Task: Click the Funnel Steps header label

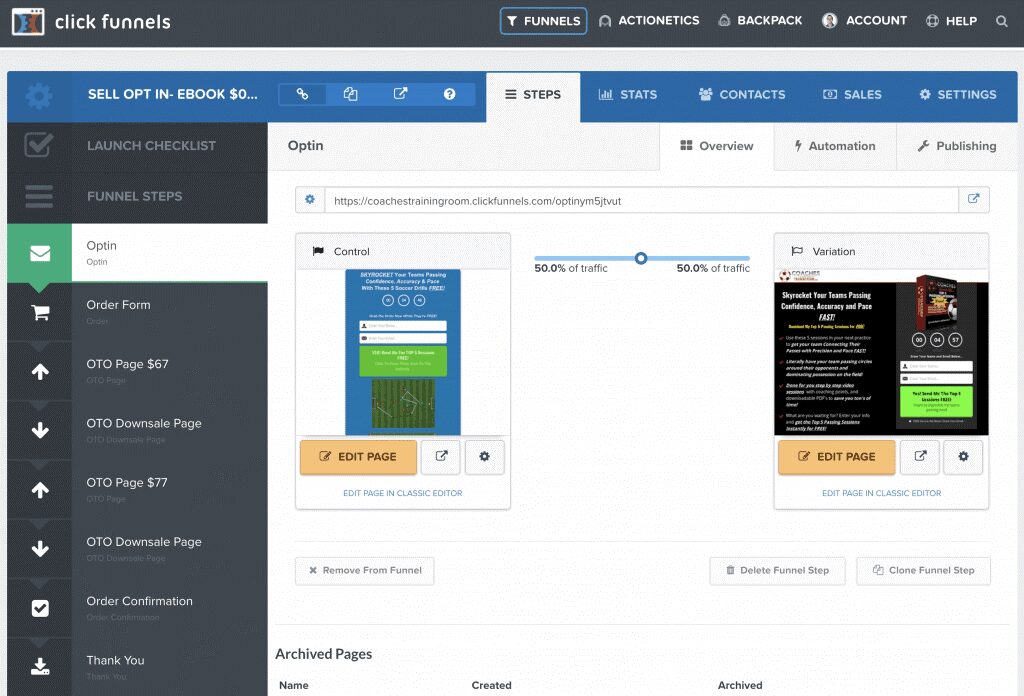Action: pos(135,196)
